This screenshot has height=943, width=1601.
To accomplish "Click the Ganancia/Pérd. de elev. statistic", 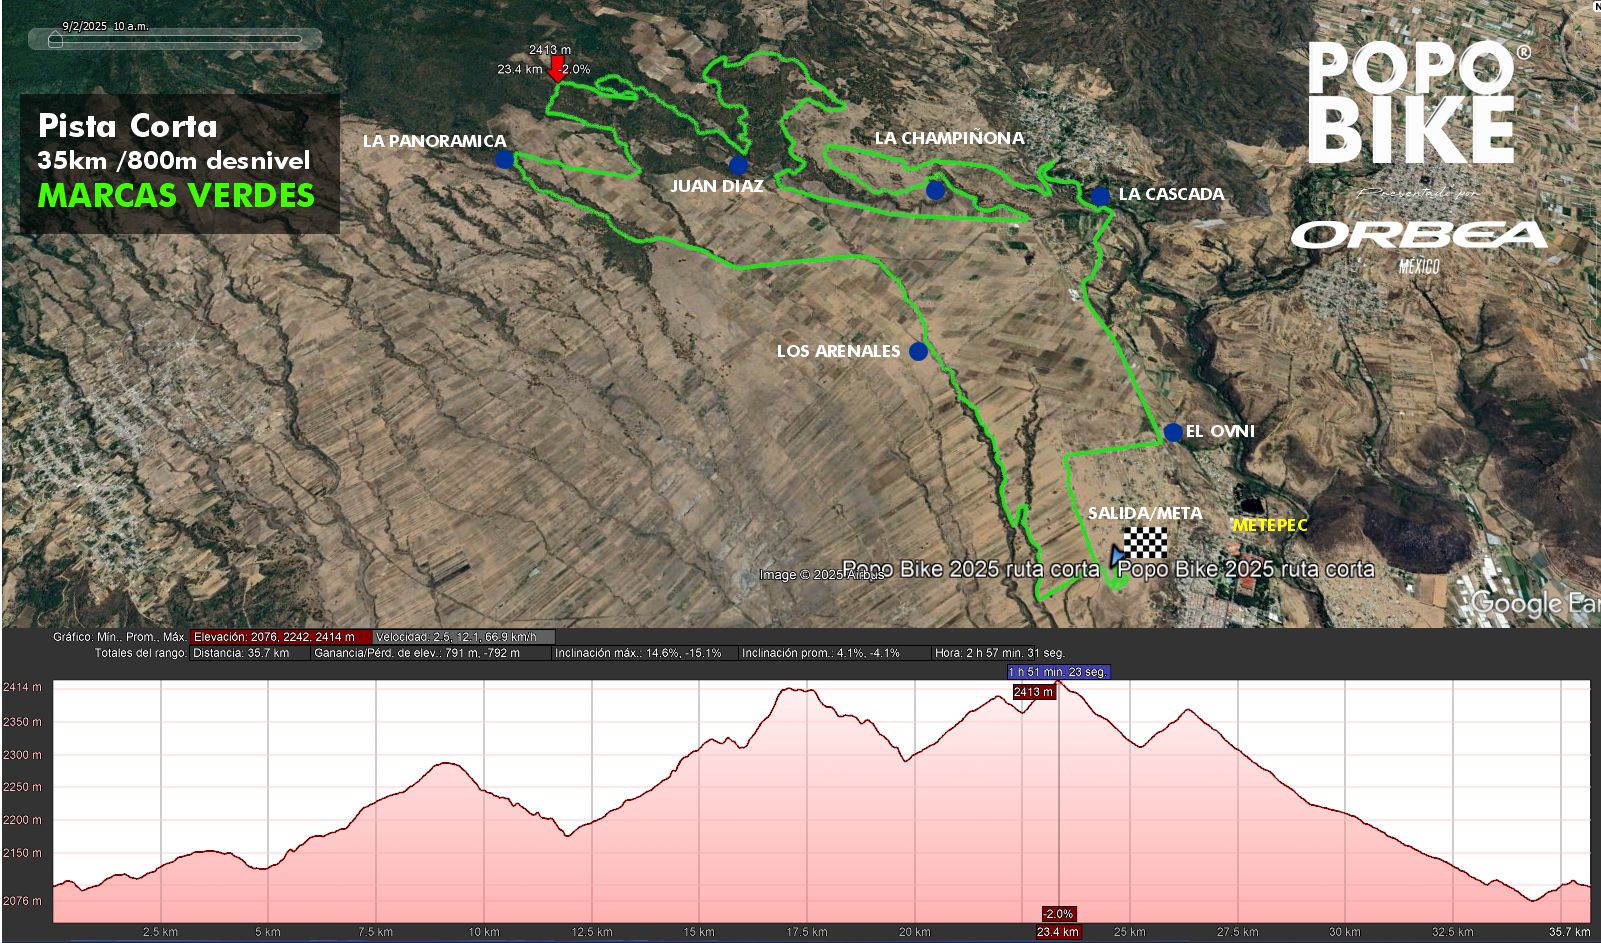I will [x=429, y=653].
